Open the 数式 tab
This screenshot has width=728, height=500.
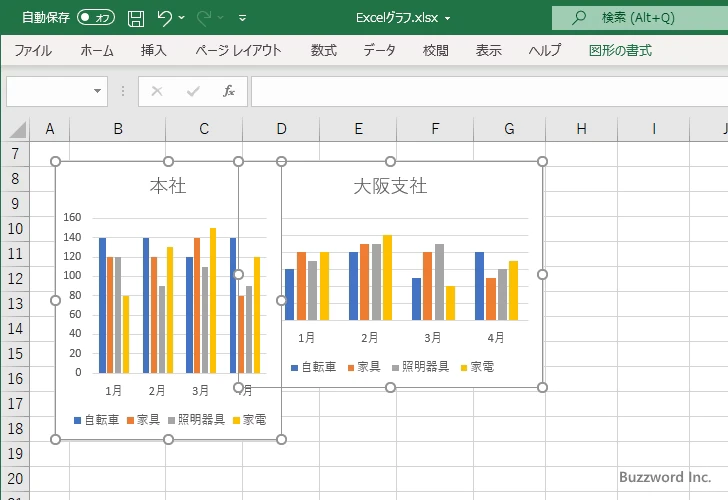point(324,50)
